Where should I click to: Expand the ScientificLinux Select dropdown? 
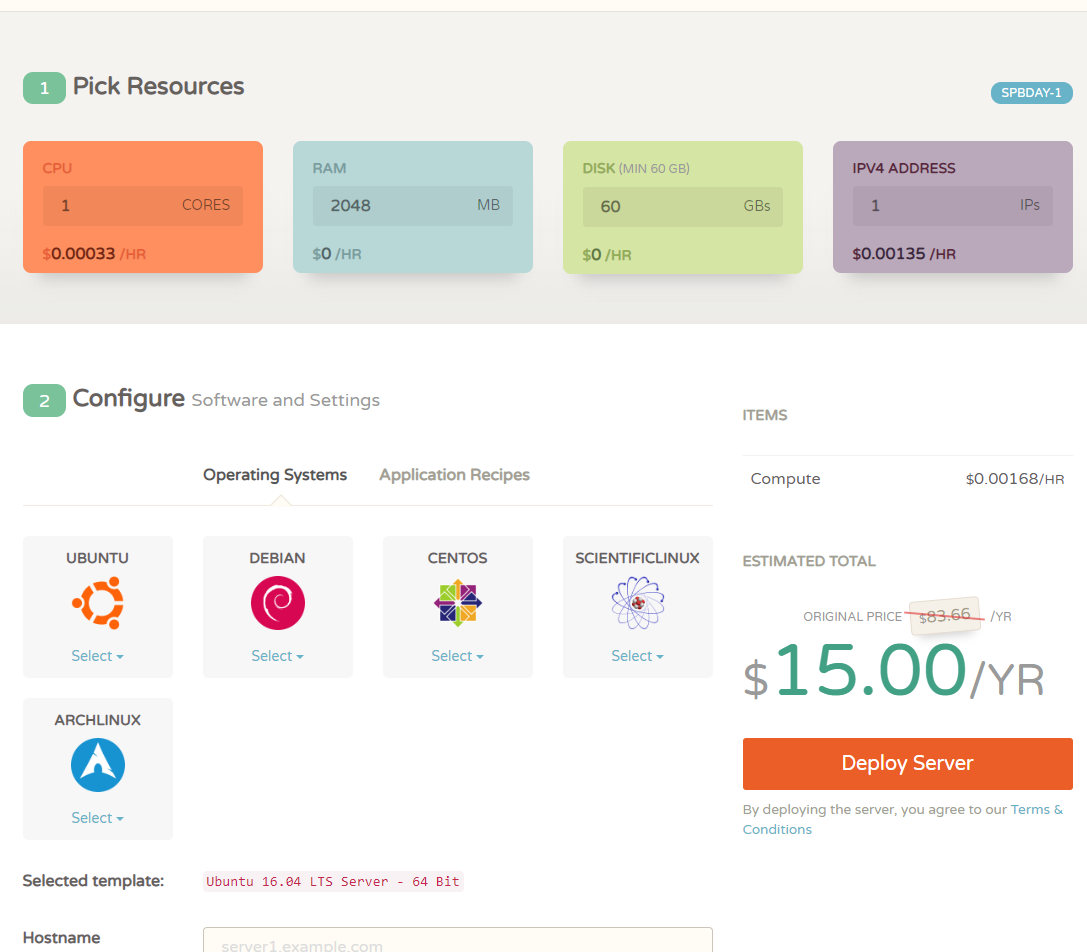pos(637,656)
